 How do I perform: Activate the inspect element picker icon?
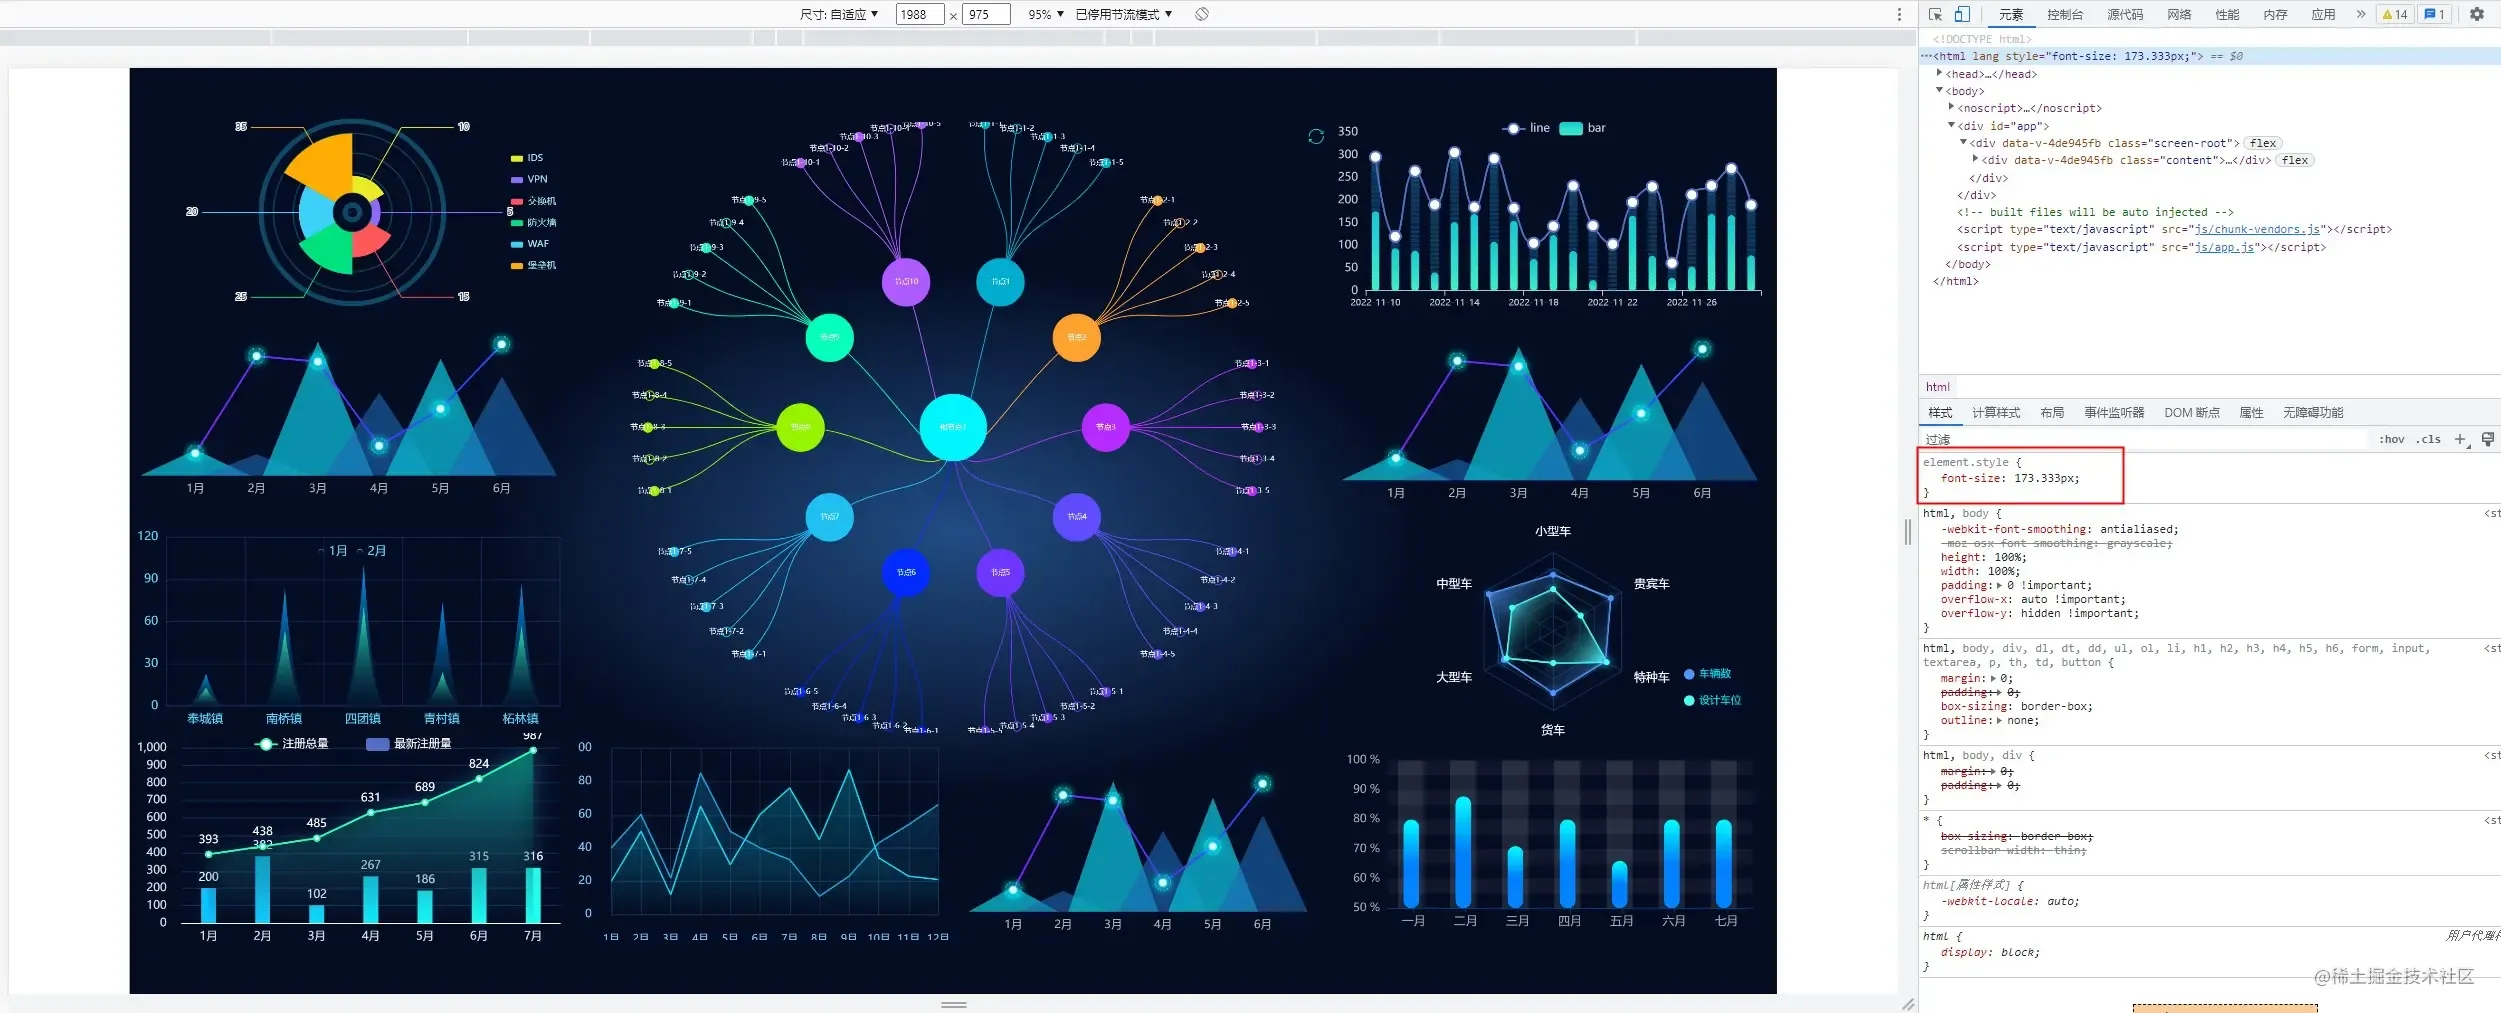pos(1935,14)
